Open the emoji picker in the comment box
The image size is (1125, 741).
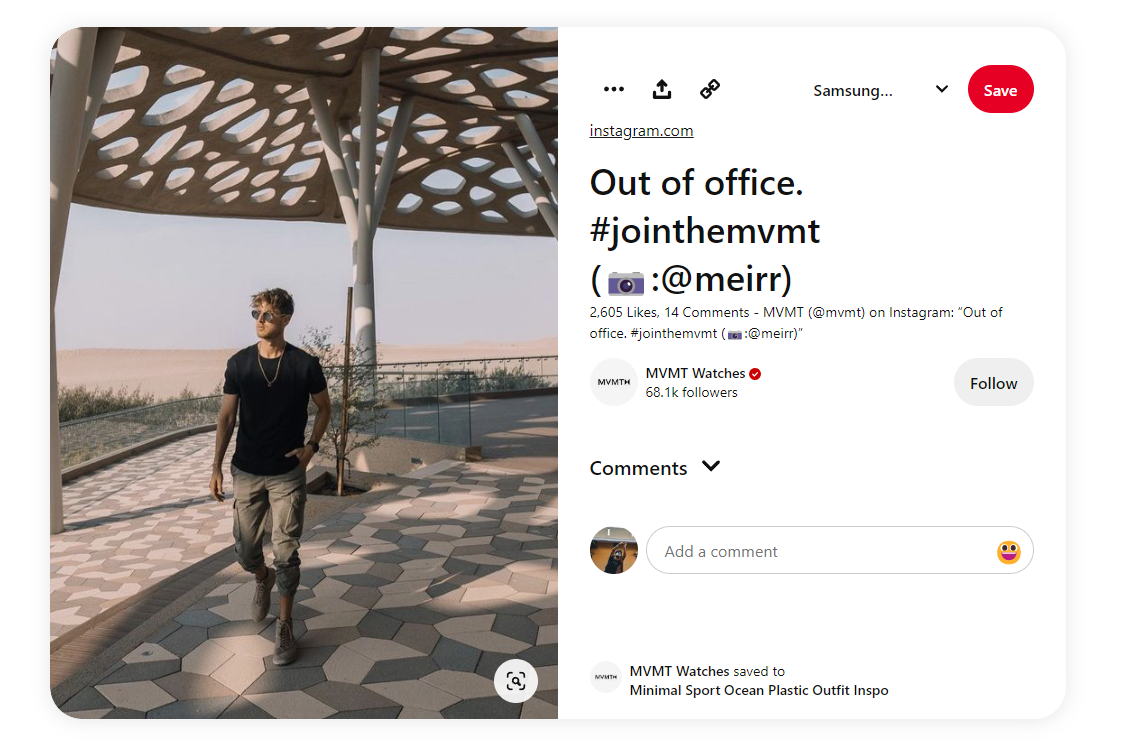1008,552
